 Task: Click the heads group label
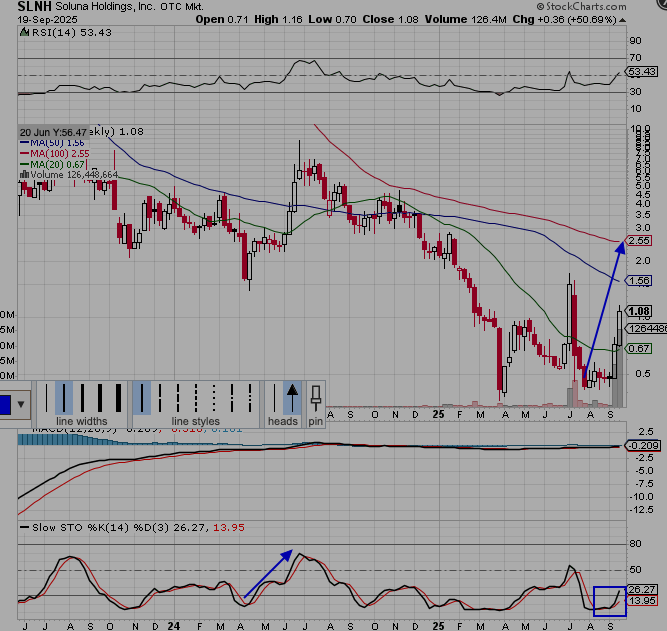click(x=282, y=421)
